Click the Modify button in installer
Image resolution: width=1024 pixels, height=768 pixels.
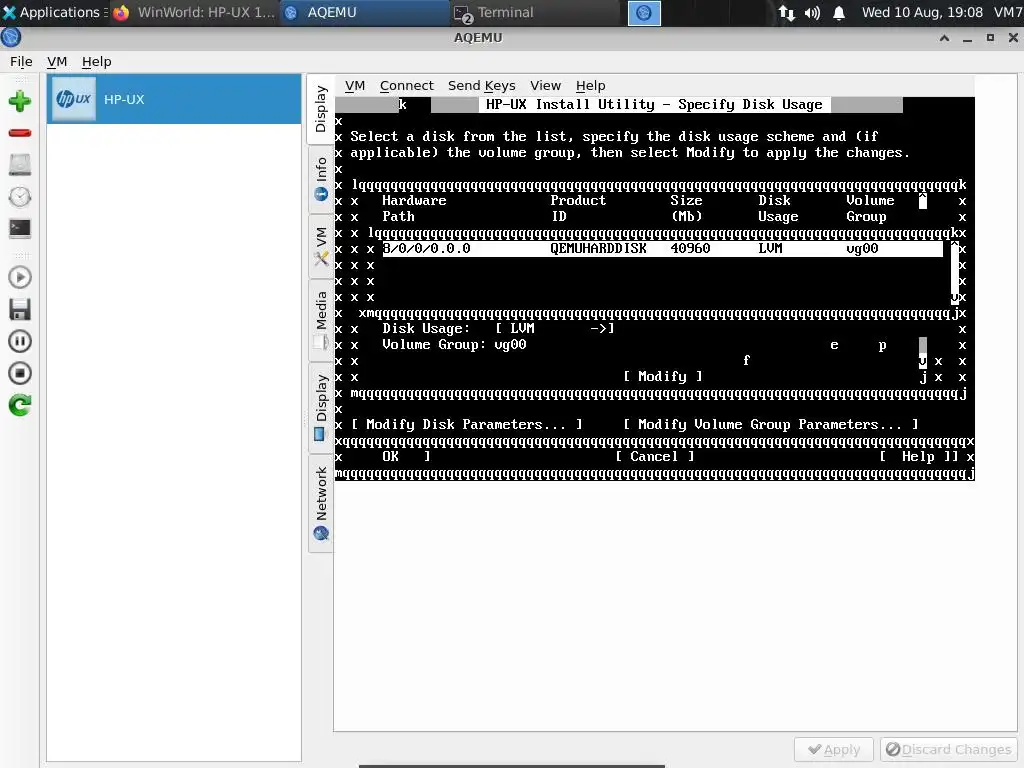(662, 377)
